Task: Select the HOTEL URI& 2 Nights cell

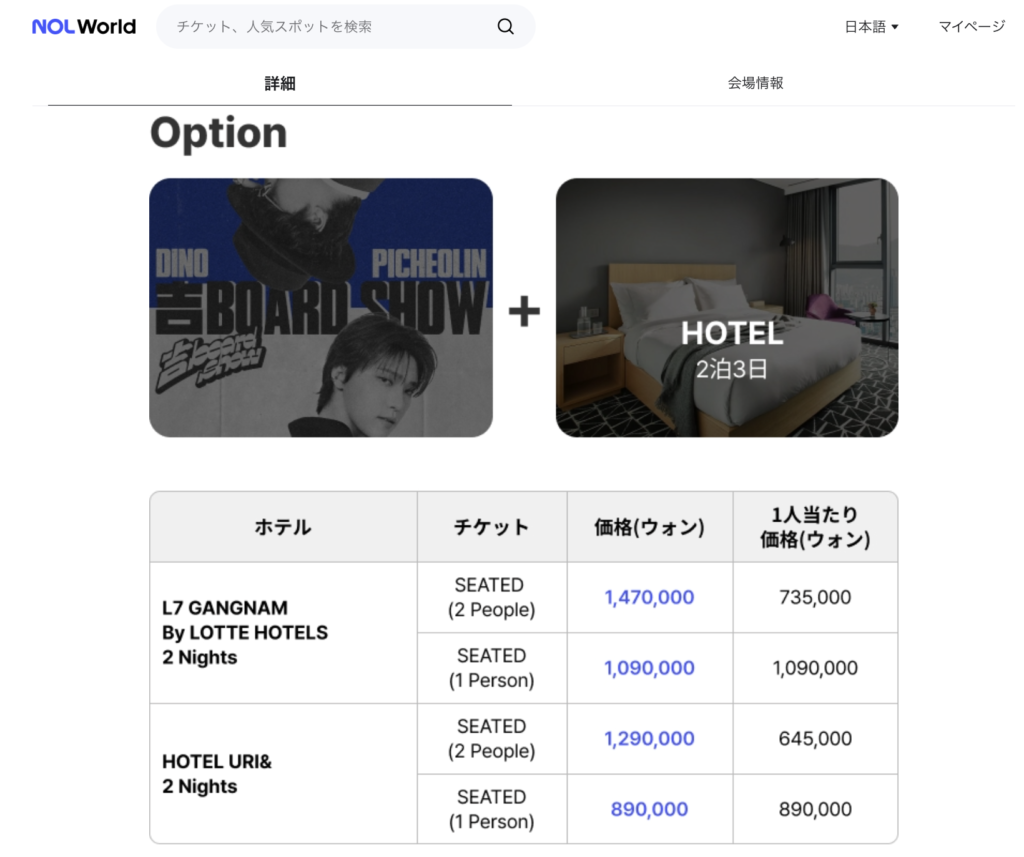Action: [x=283, y=773]
